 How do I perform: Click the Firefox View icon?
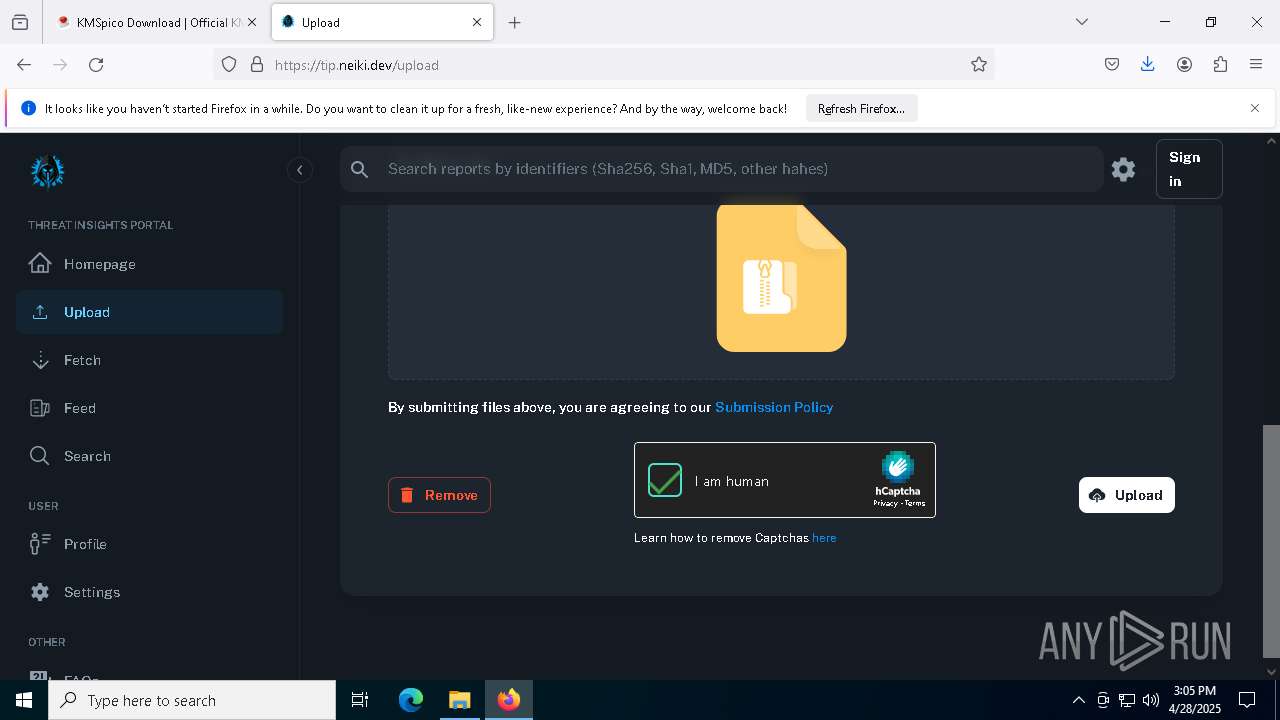[20, 22]
